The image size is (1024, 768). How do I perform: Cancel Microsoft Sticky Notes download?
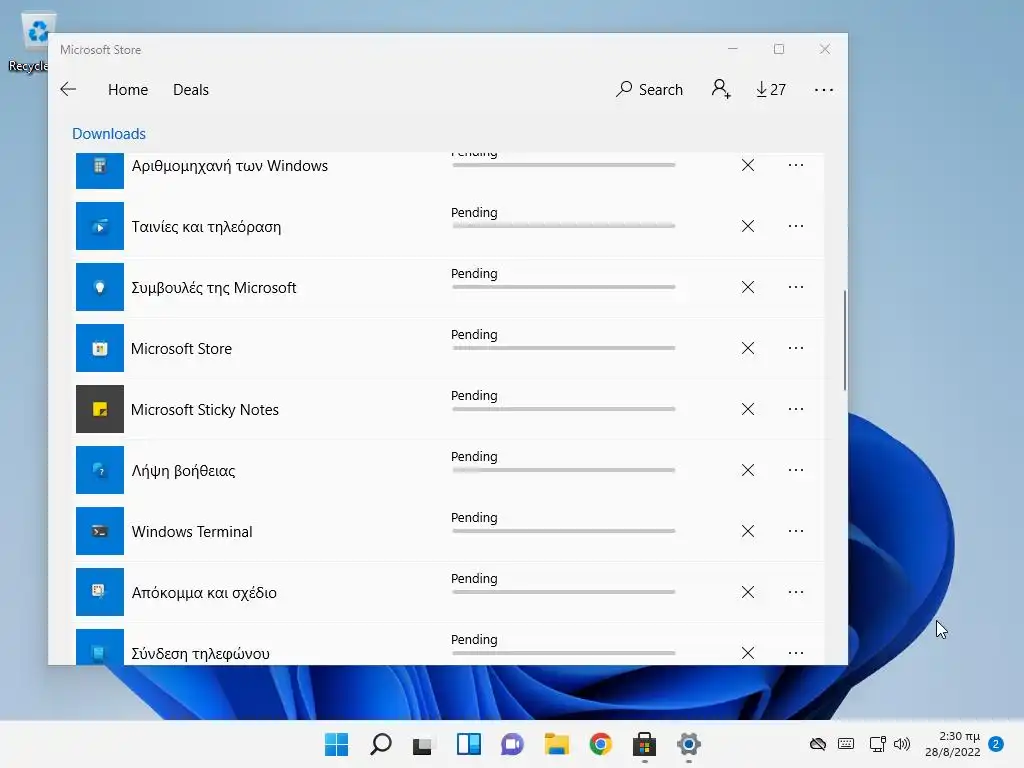click(748, 409)
